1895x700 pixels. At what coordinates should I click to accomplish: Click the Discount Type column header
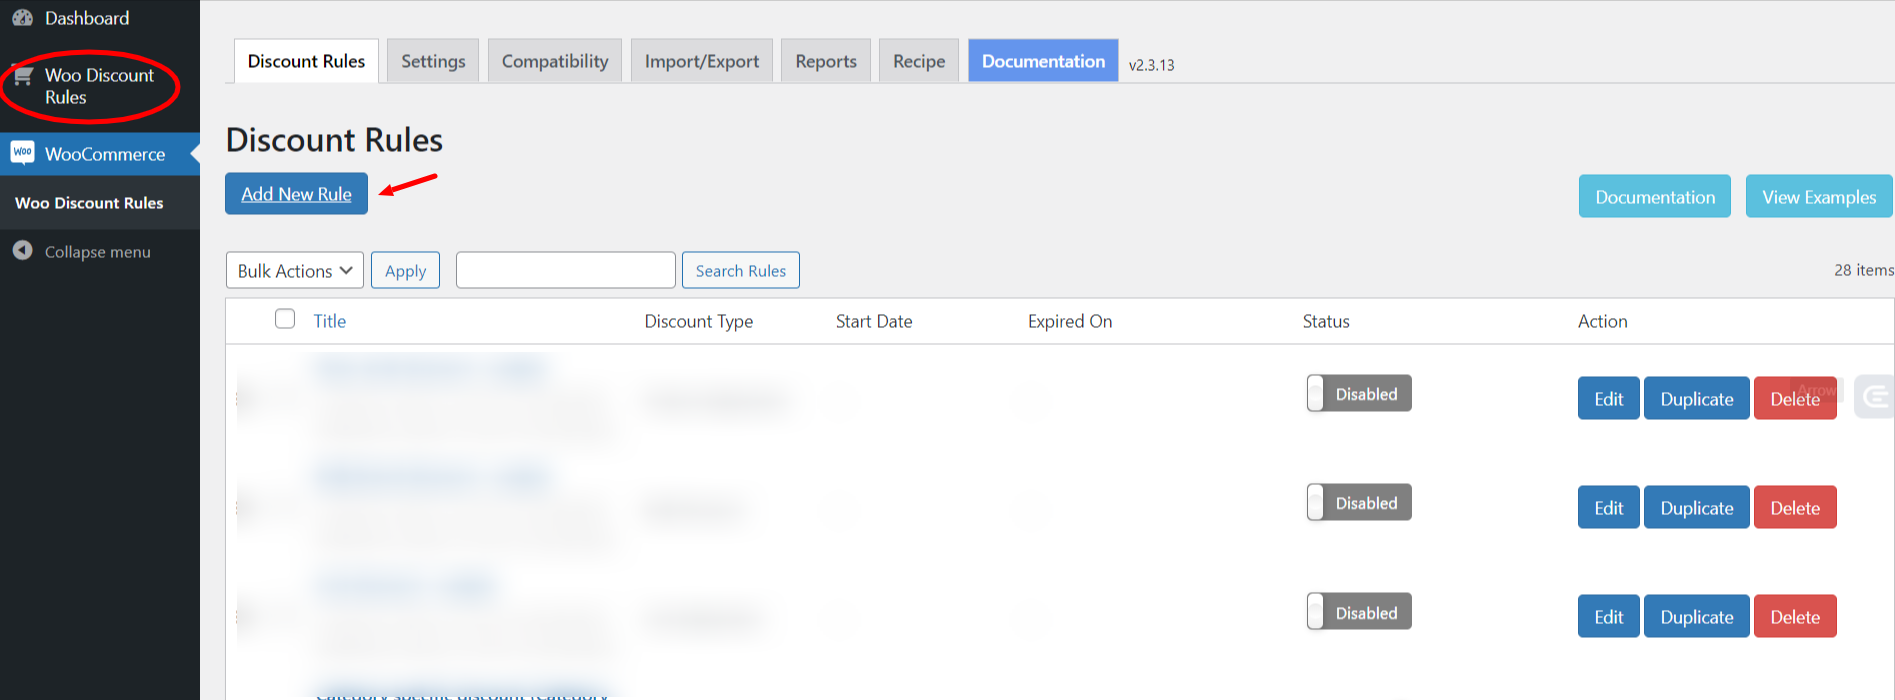coord(698,321)
